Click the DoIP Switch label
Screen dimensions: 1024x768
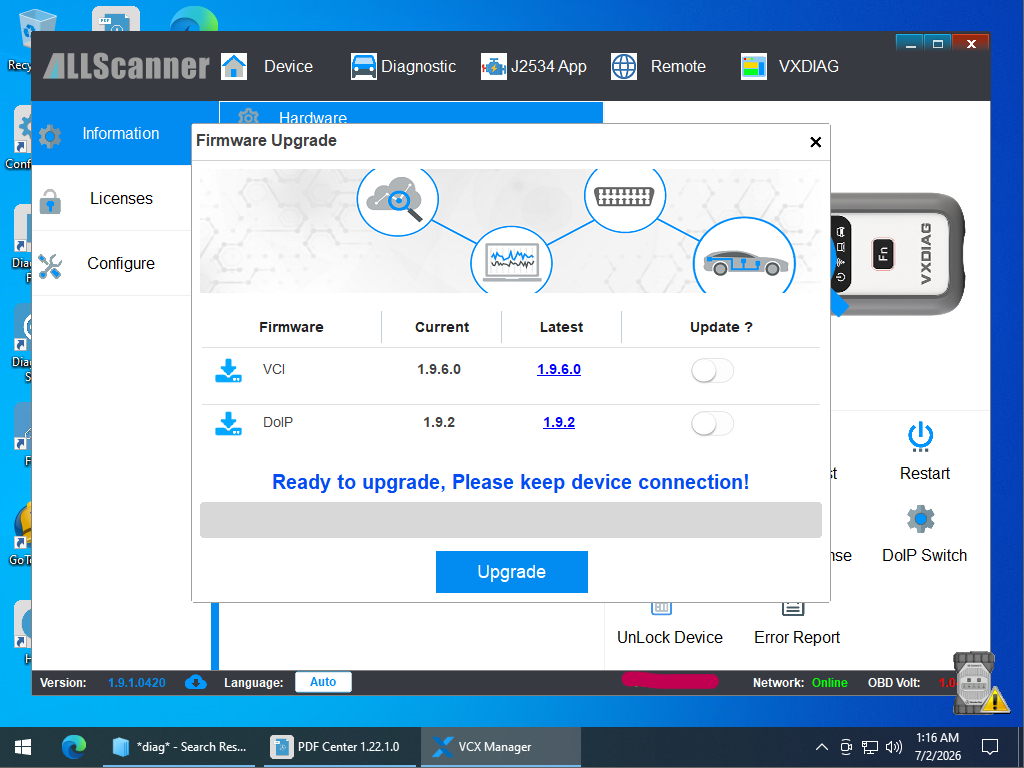pyautogui.click(x=924, y=555)
